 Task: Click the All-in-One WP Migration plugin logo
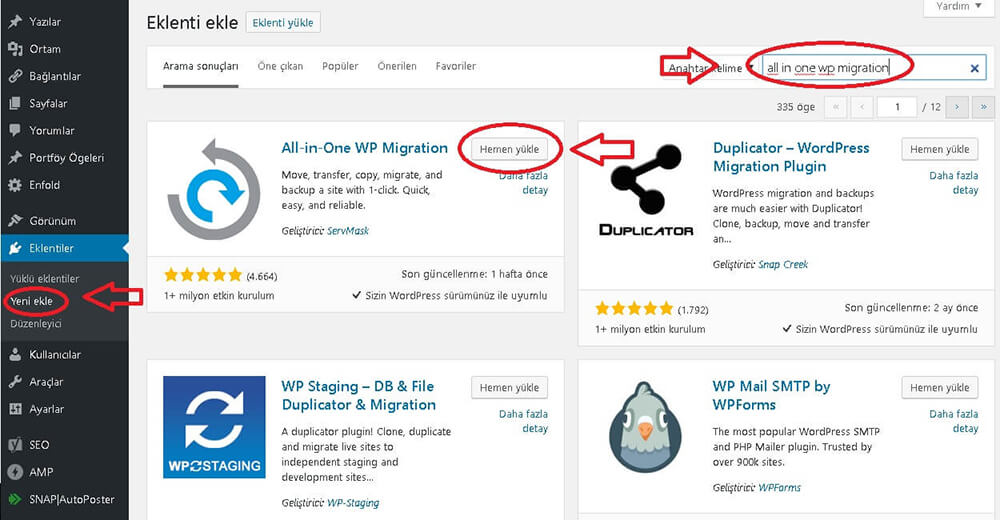point(214,189)
